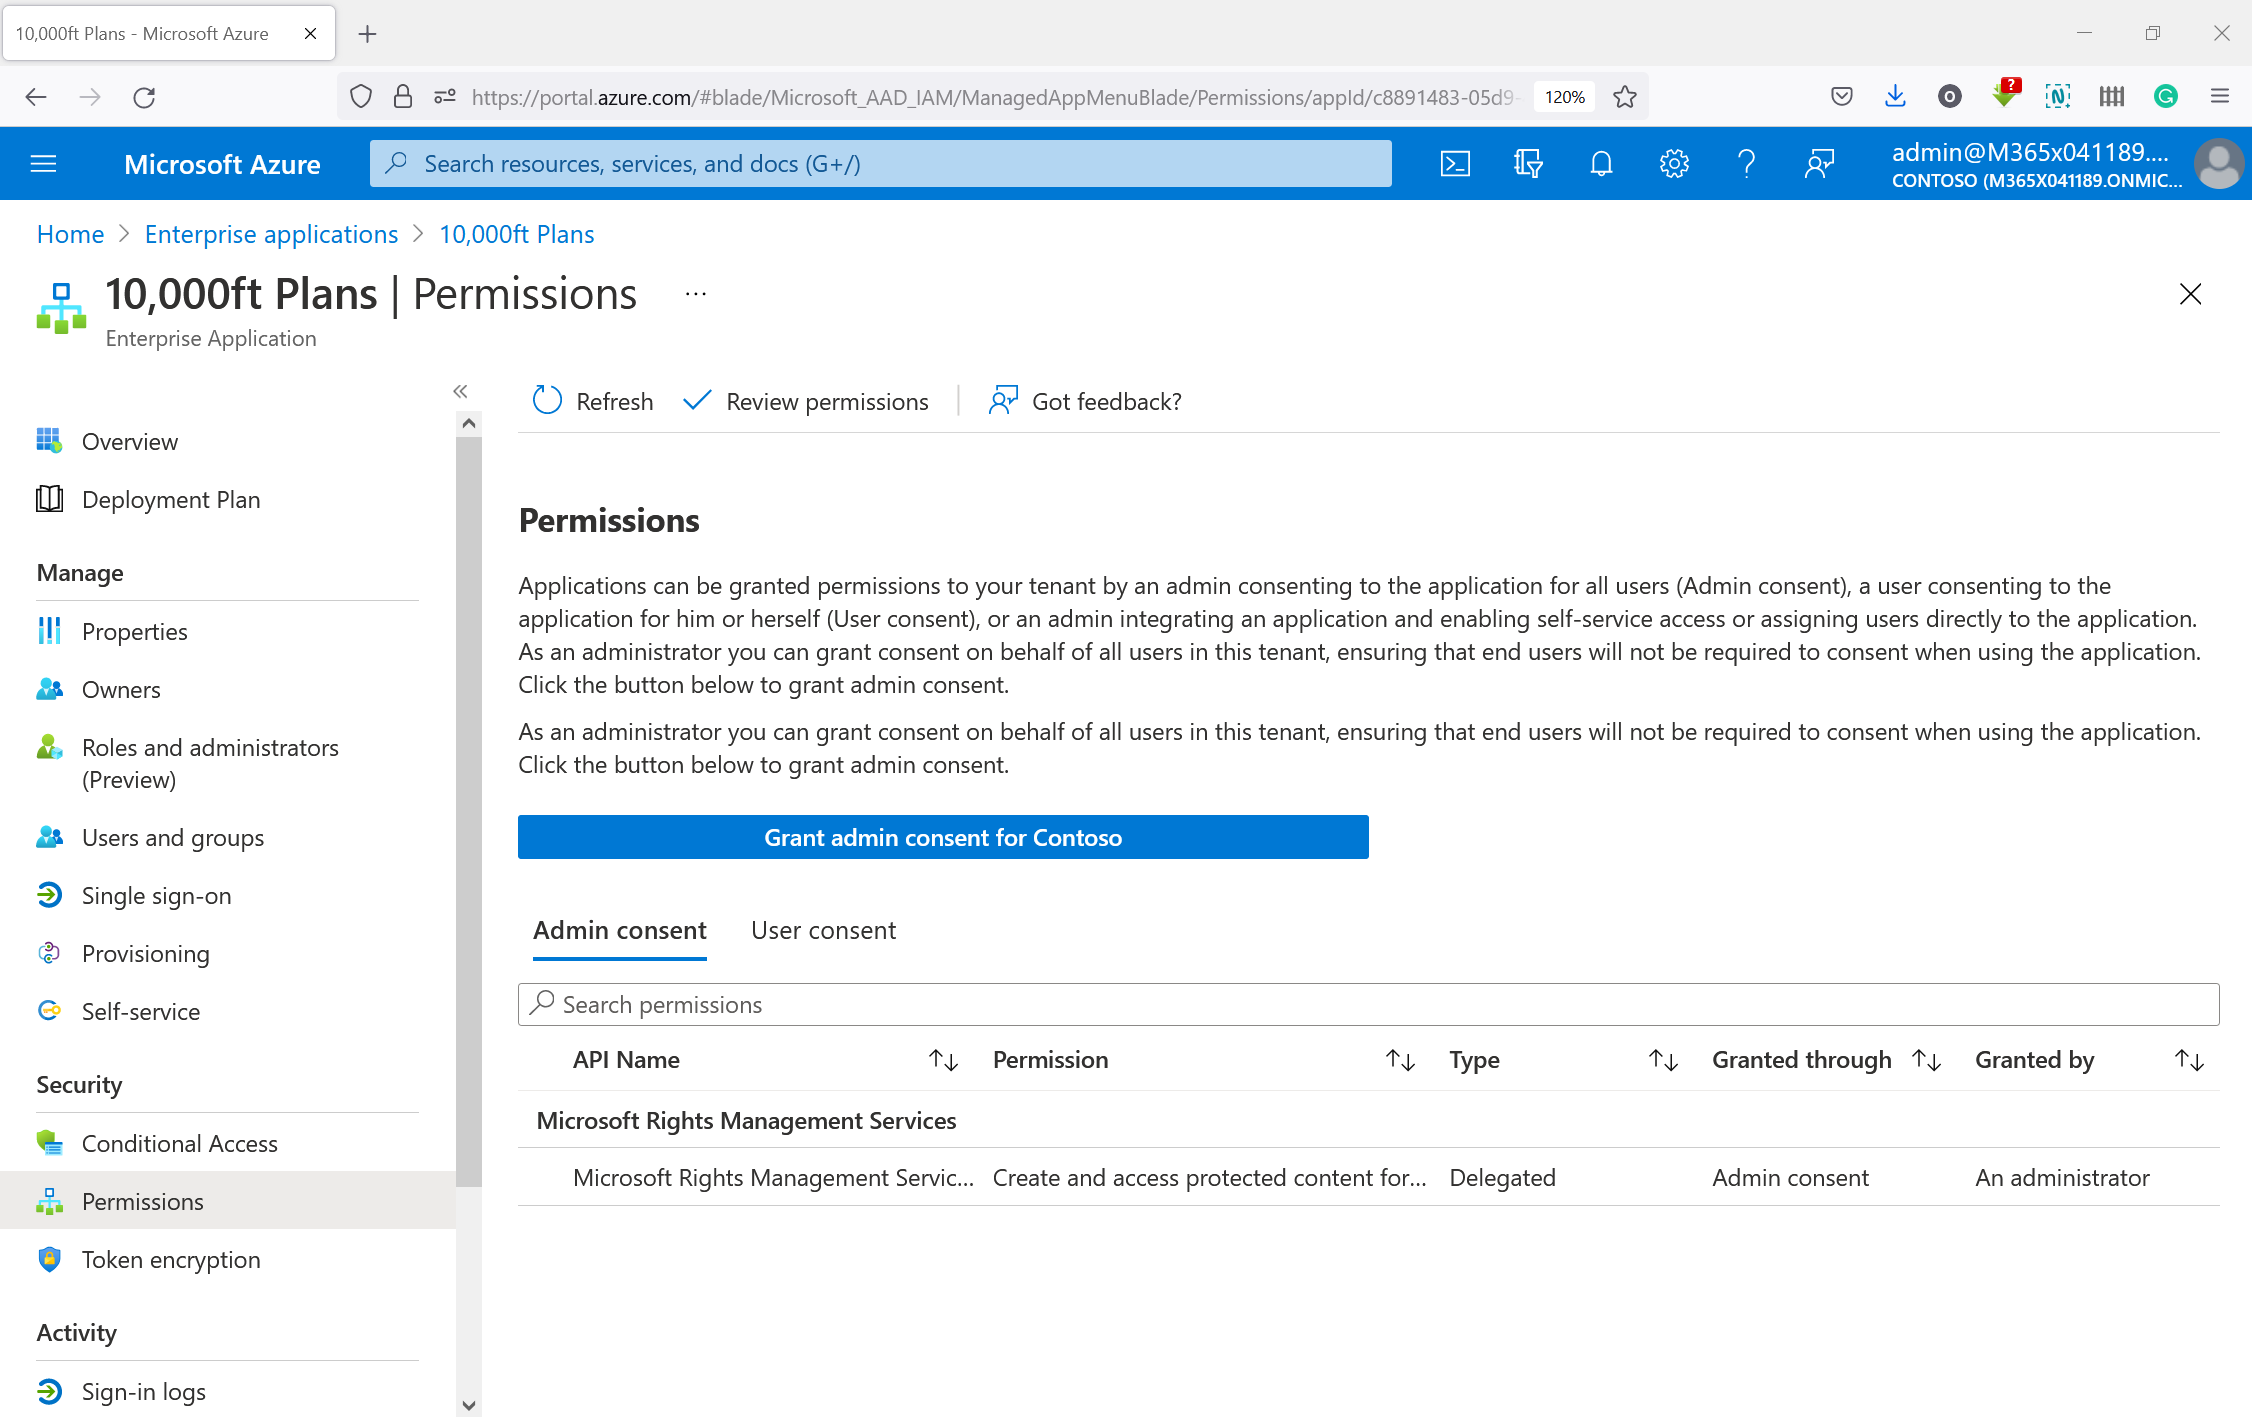This screenshot has height=1417, width=2252.
Task: Open the help question mark icon
Action: (x=1746, y=163)
